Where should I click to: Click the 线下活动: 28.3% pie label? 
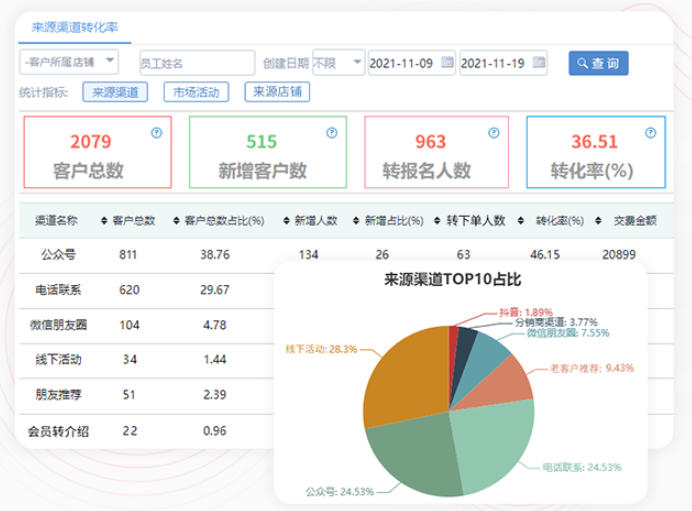tap(321, 349)
